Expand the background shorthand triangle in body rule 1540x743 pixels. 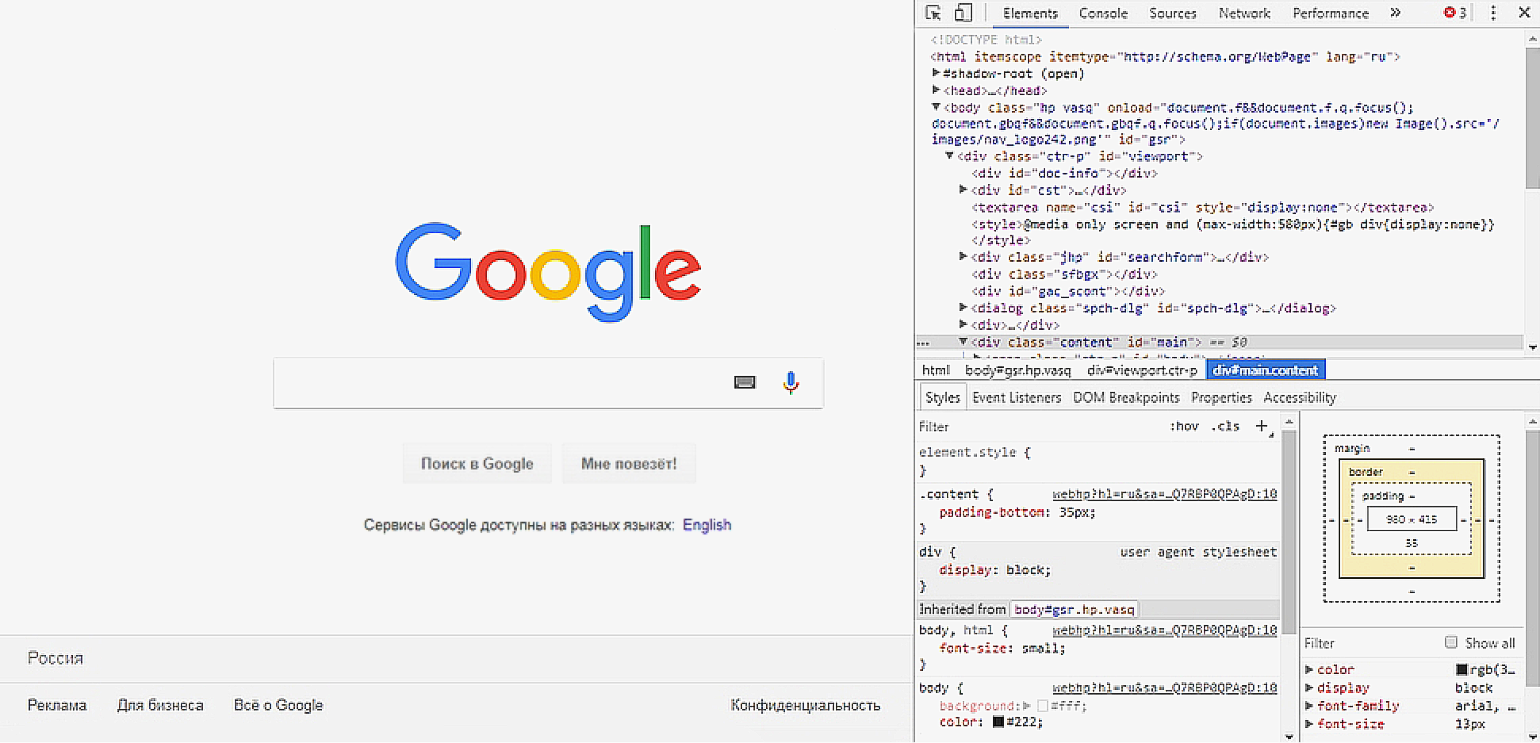(x=1027, y=706)
